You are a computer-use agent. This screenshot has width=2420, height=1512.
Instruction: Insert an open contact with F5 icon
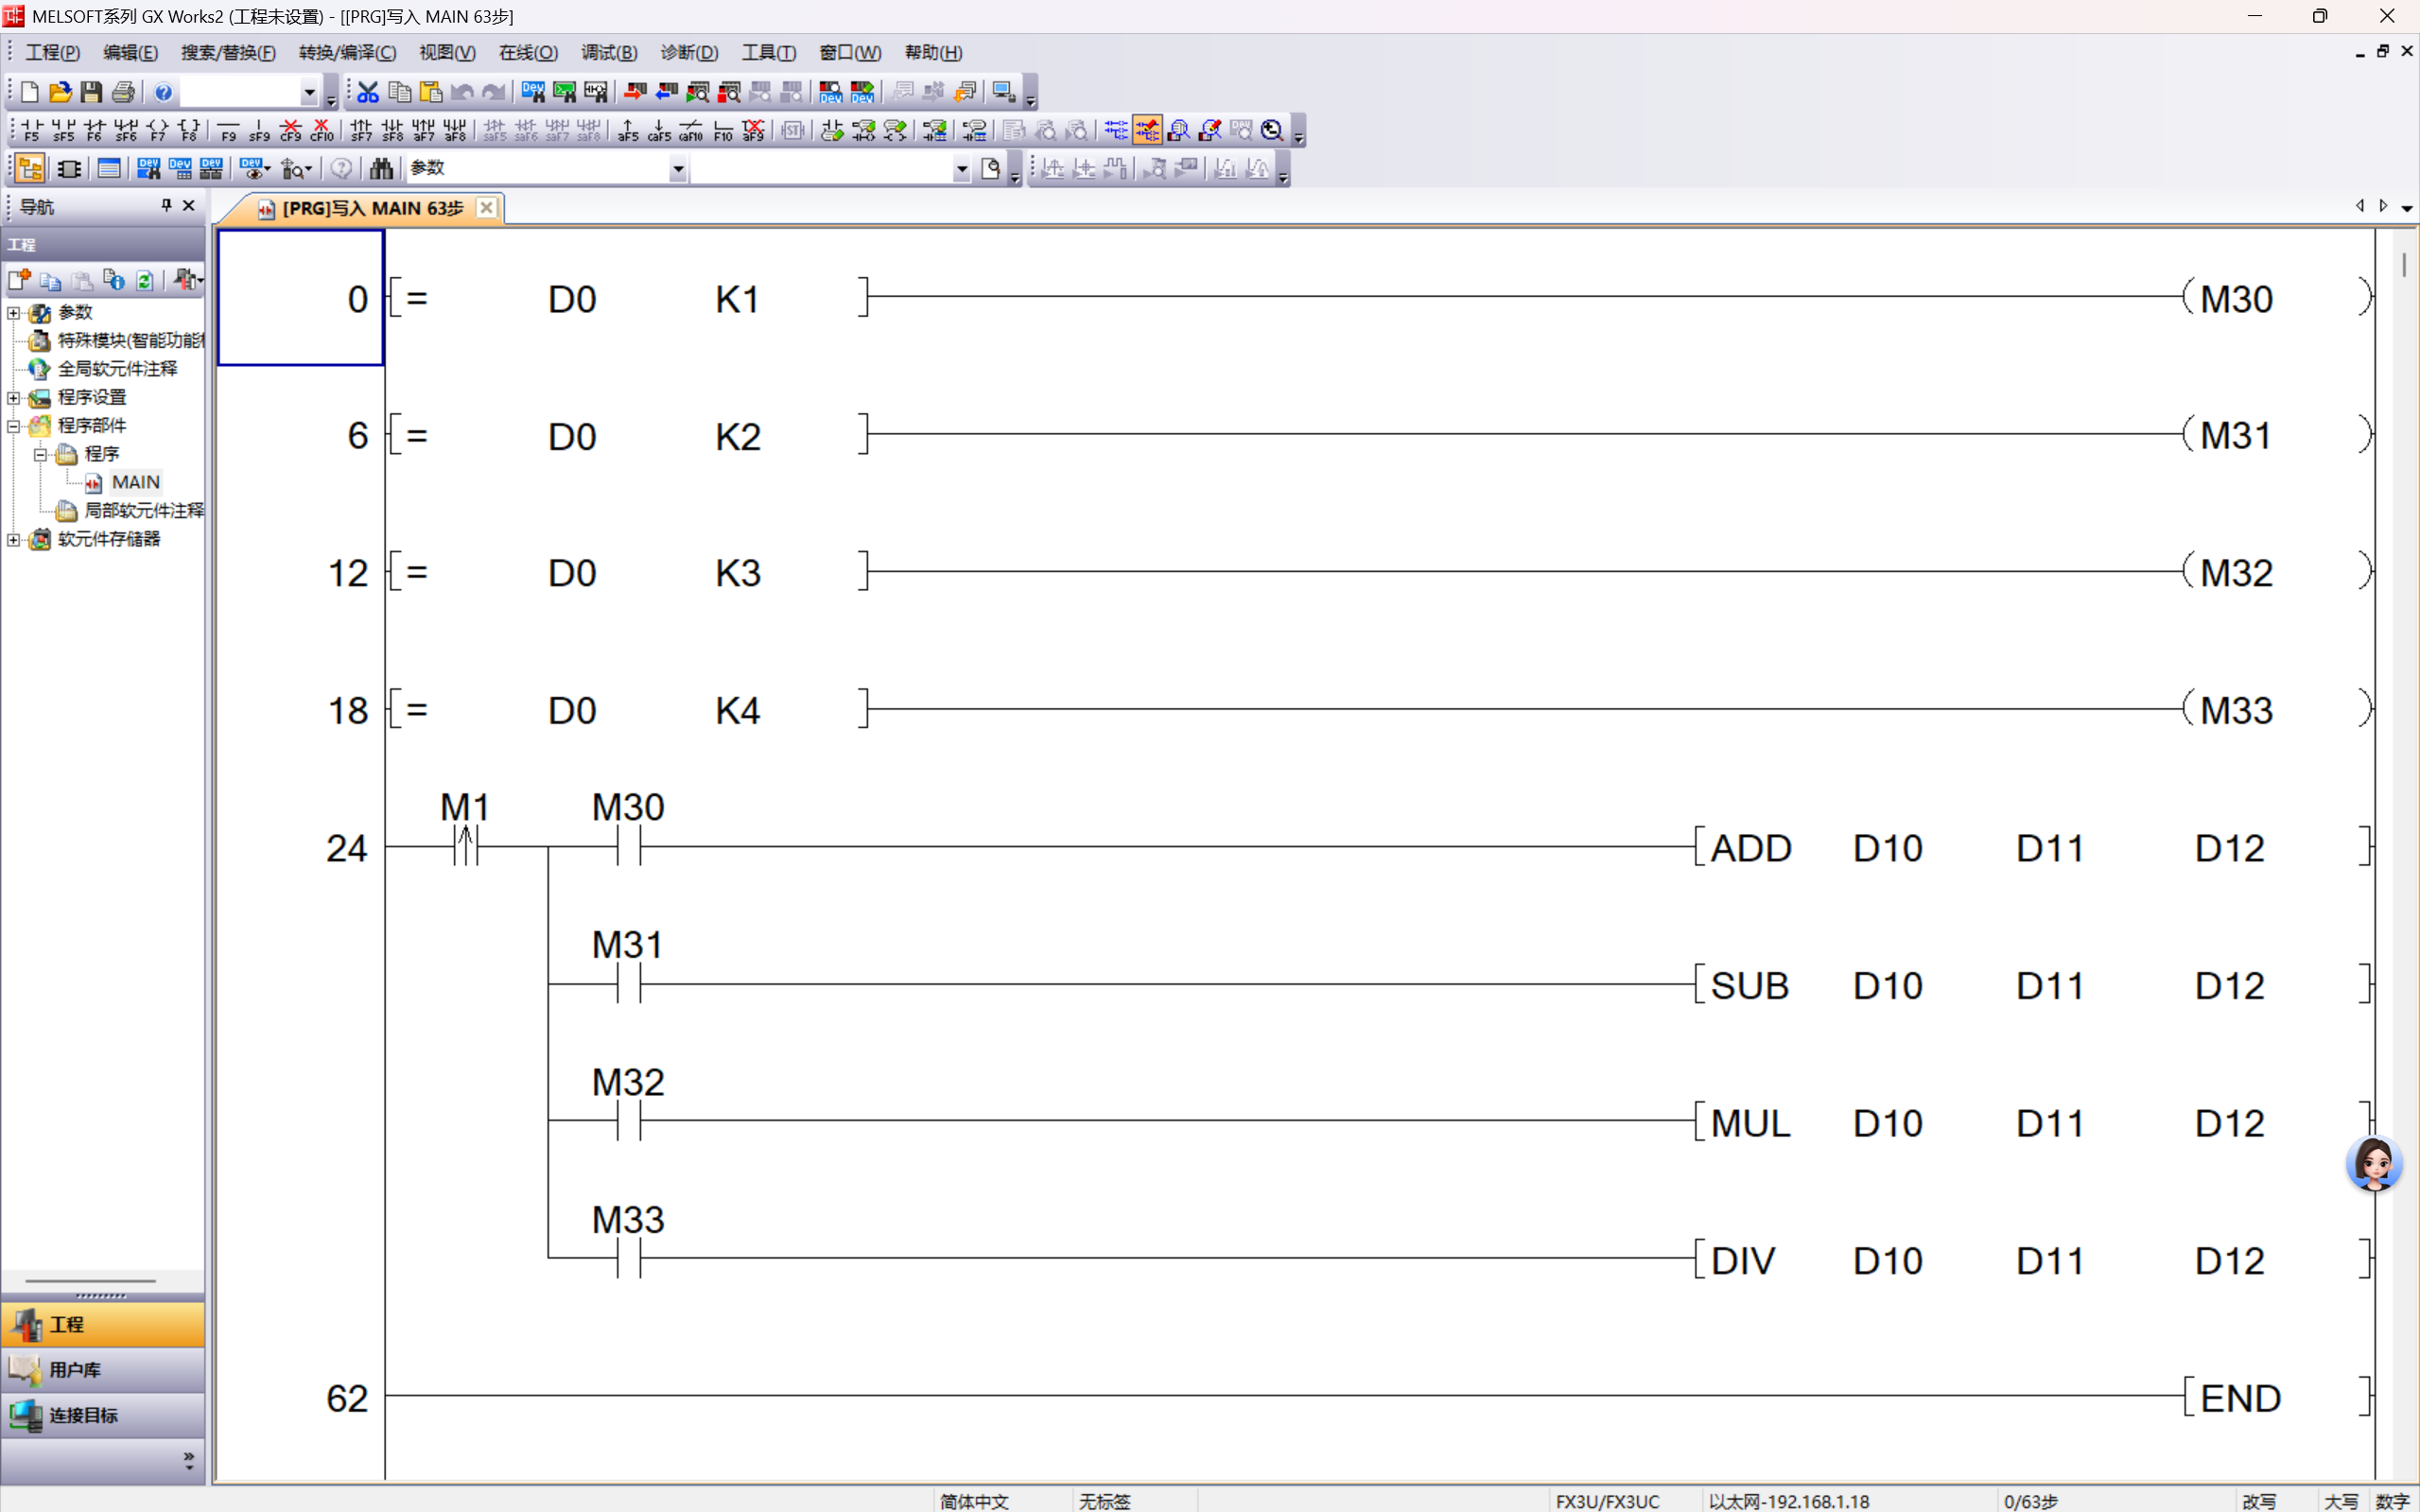30,130
